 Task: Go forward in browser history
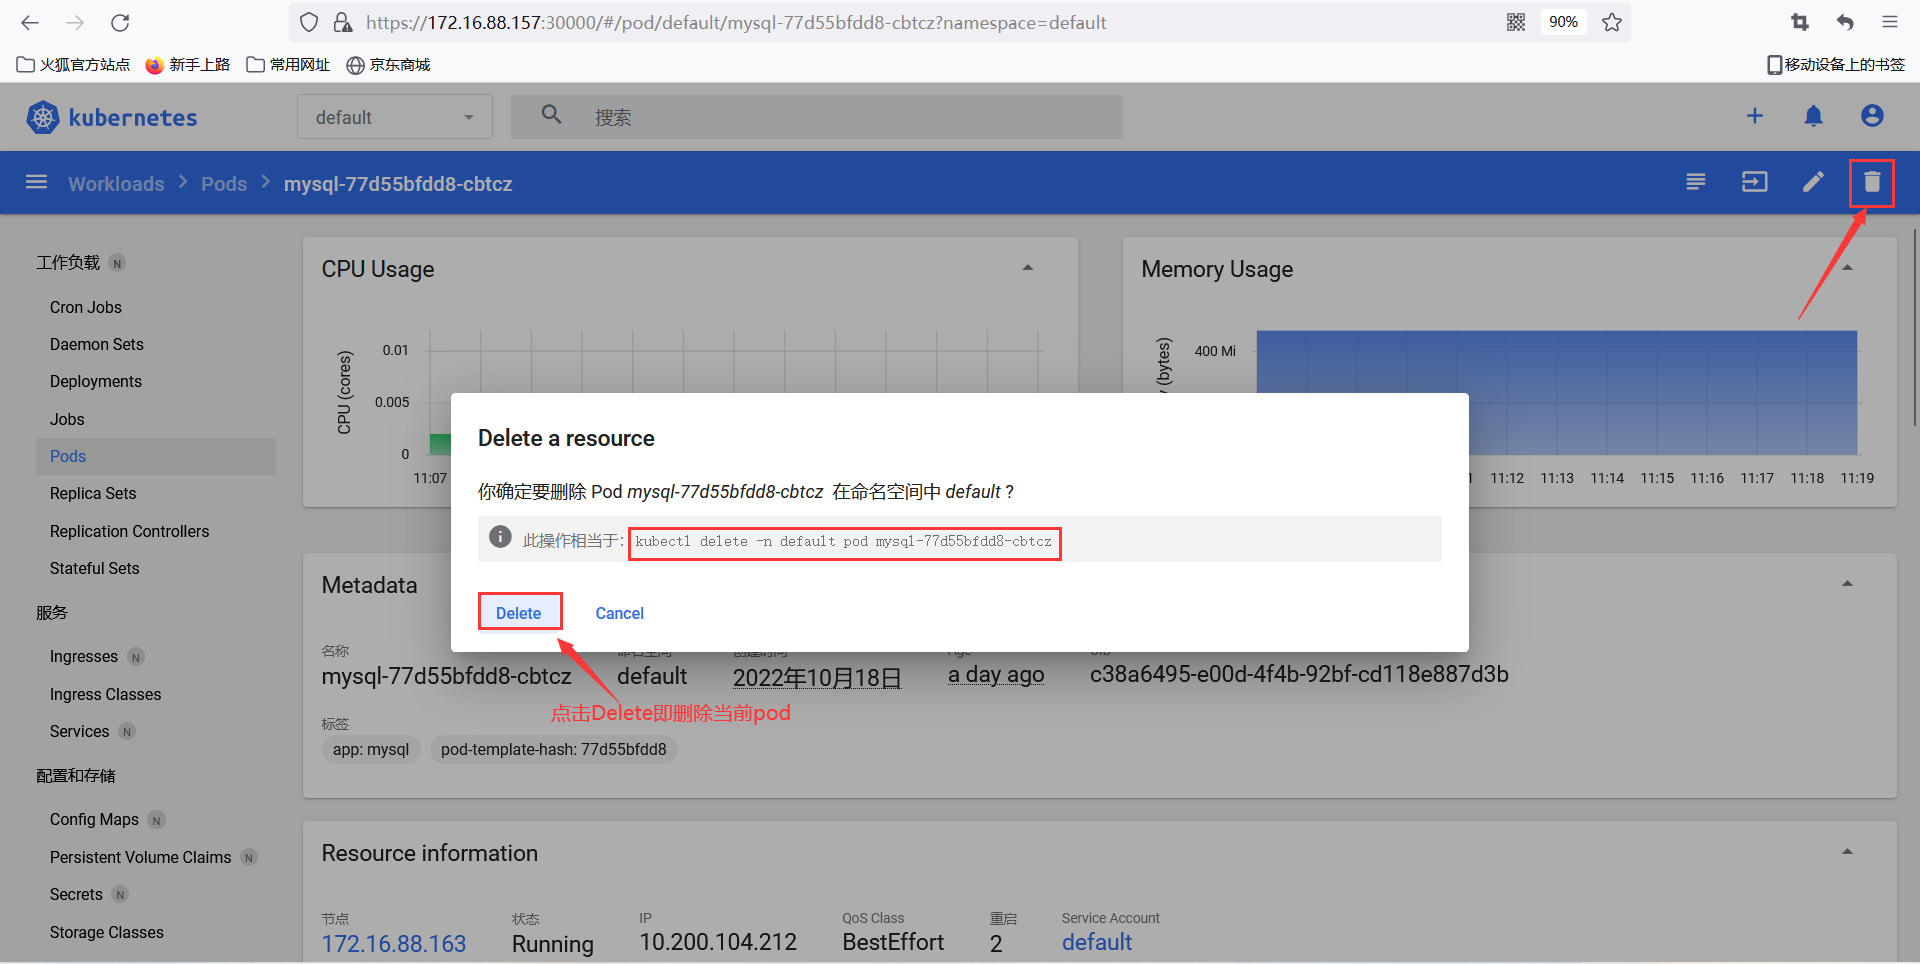point(75,22)
